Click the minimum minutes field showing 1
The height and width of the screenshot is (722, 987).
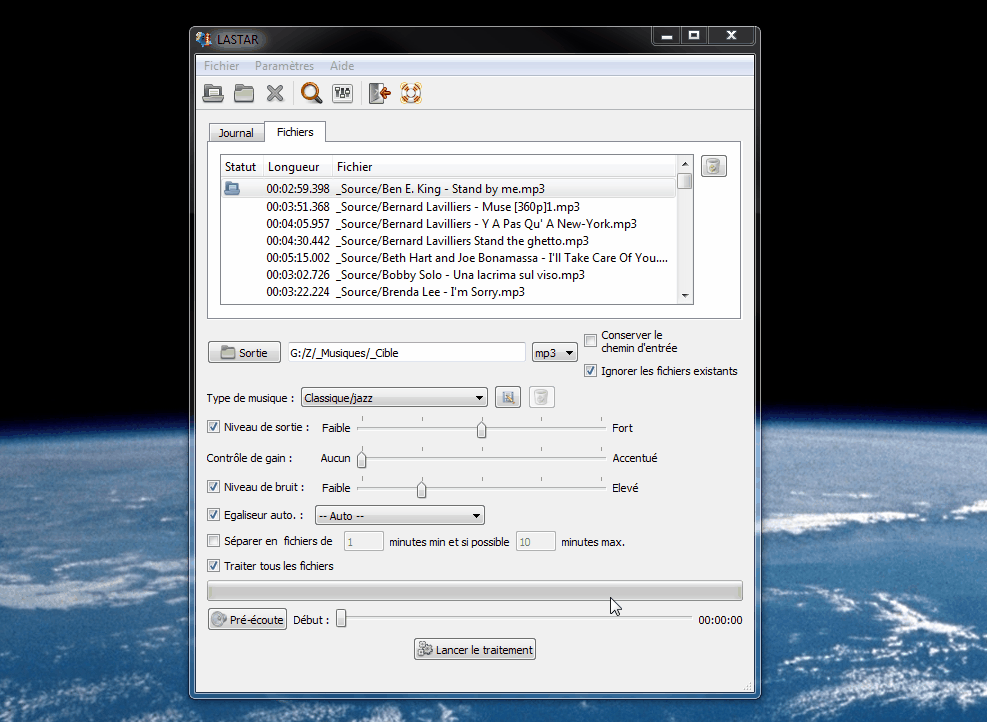pyautogui.click(x=363, y=541)
